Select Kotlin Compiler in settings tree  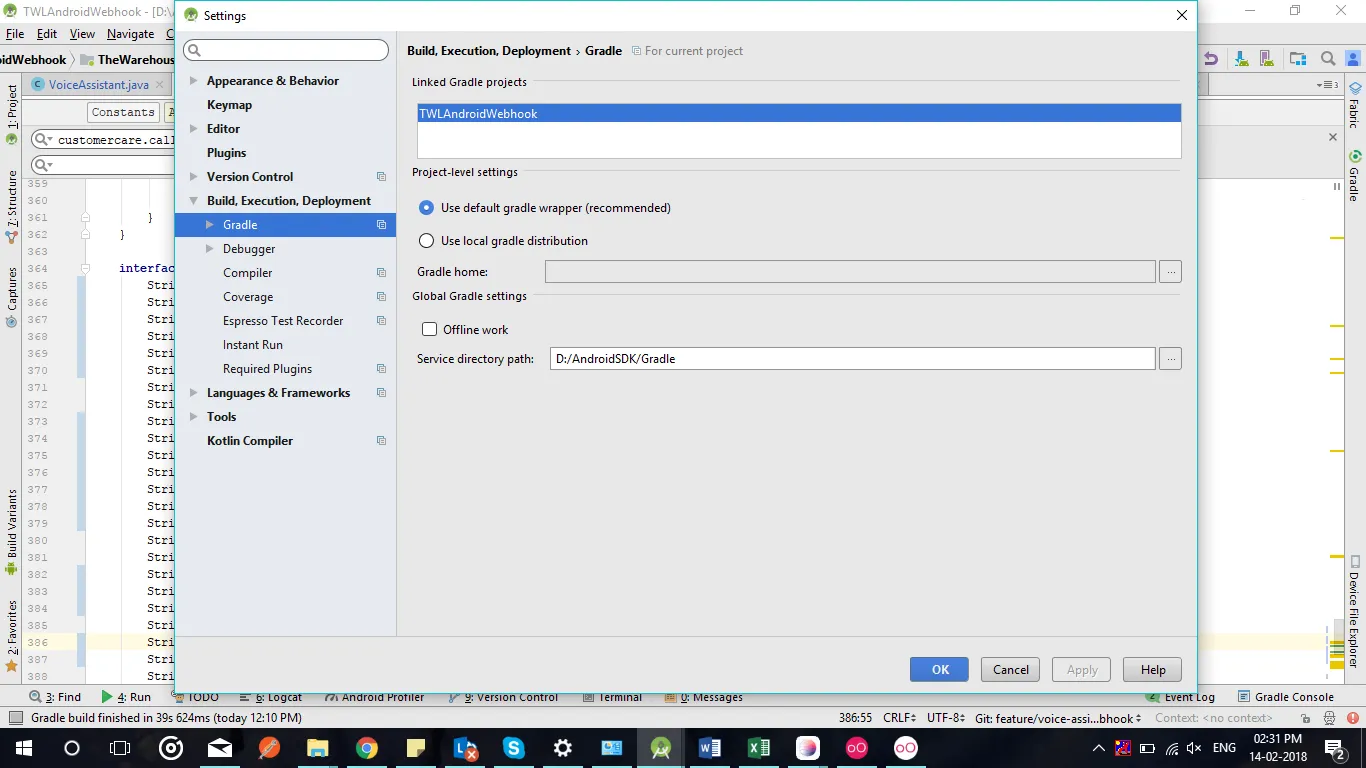click(250, 441)
